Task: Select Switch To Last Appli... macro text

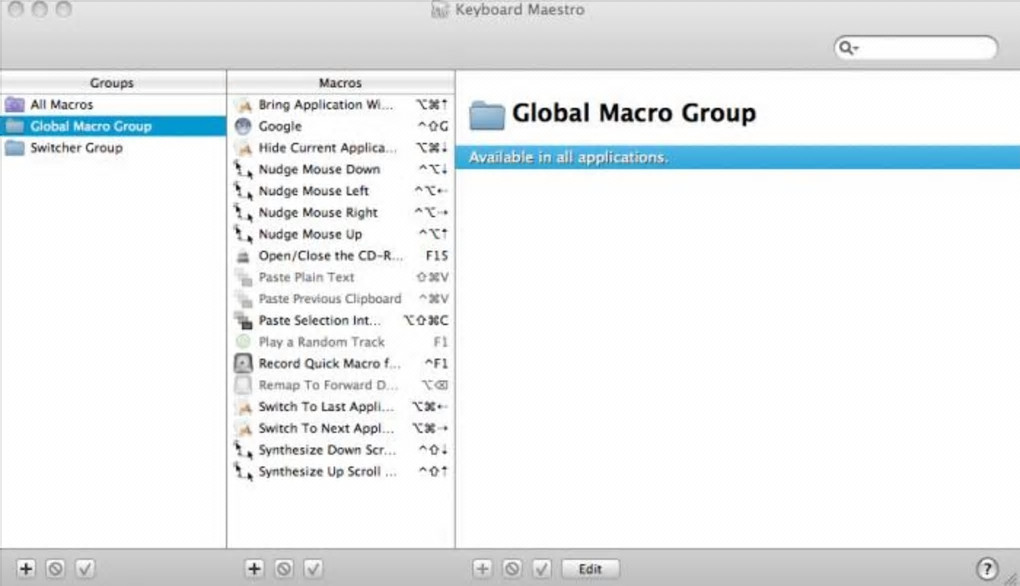Action: (327, 406)
